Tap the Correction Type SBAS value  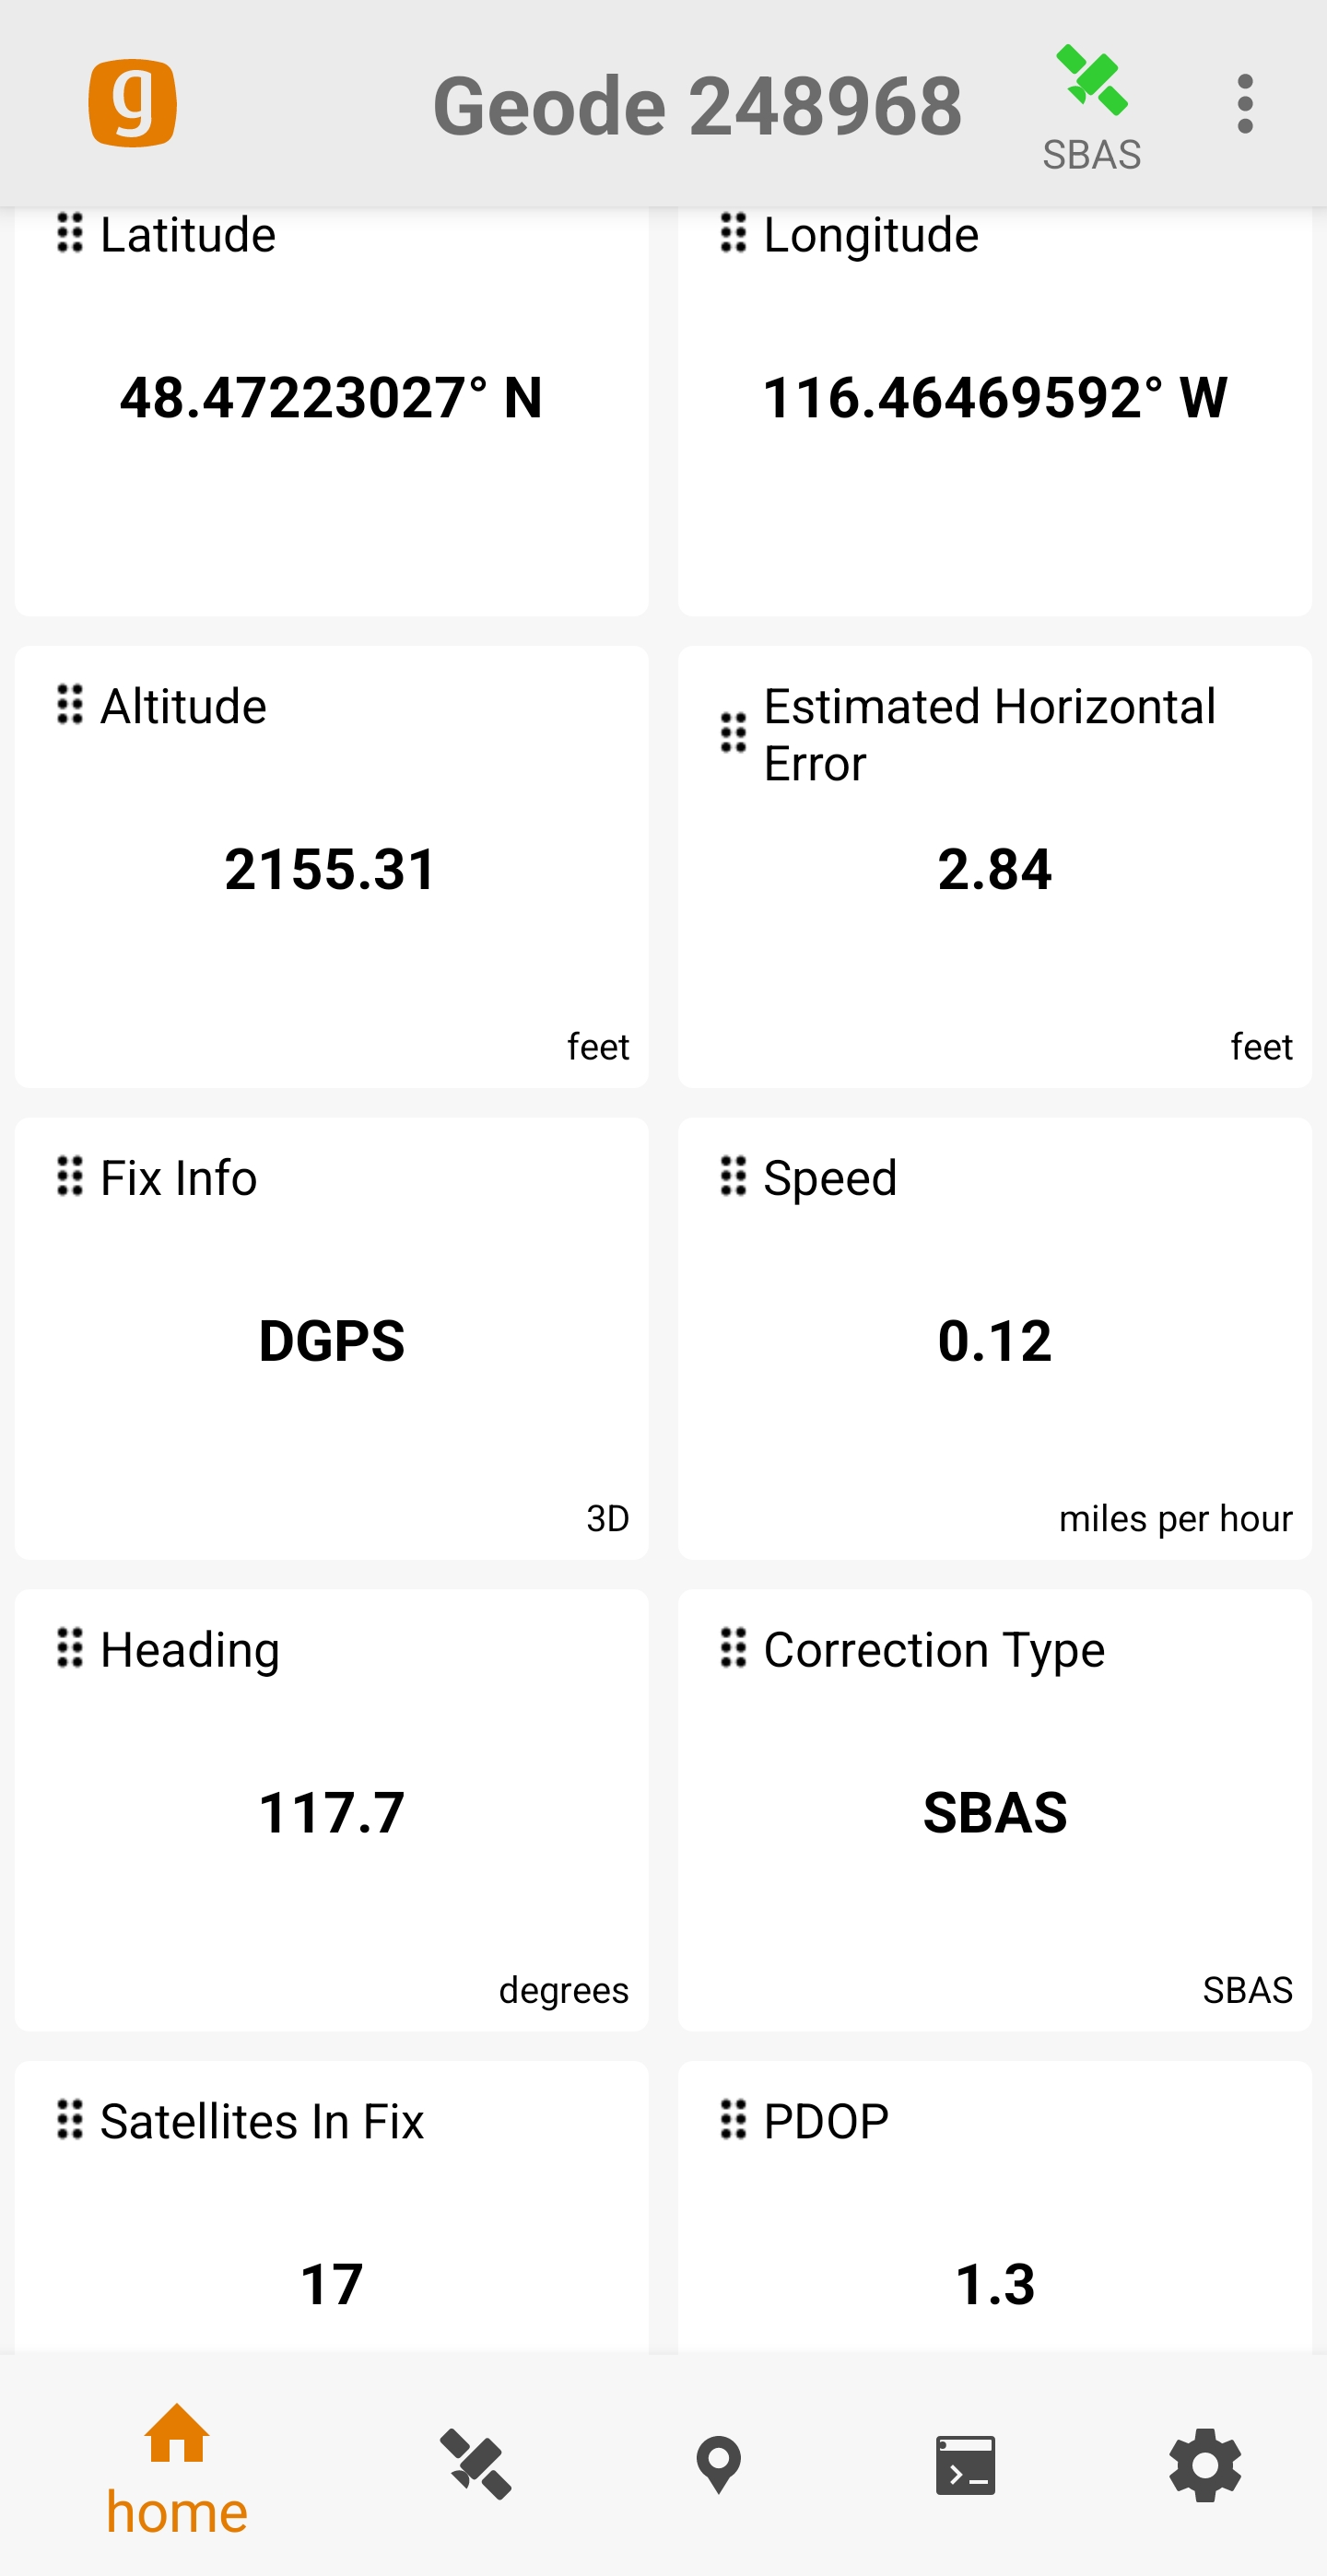point(995,1812)
